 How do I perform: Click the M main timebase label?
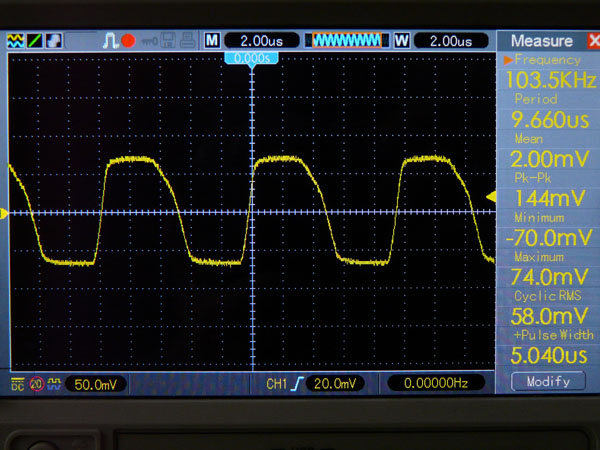click(212, 41)
